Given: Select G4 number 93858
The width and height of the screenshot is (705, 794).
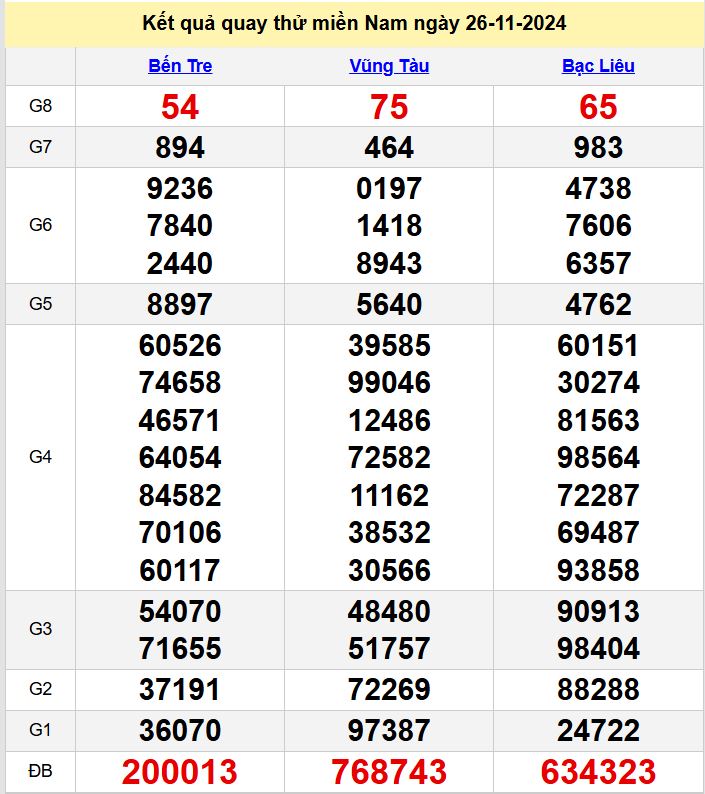Looking at the screenshot, I should click(598, 570).
